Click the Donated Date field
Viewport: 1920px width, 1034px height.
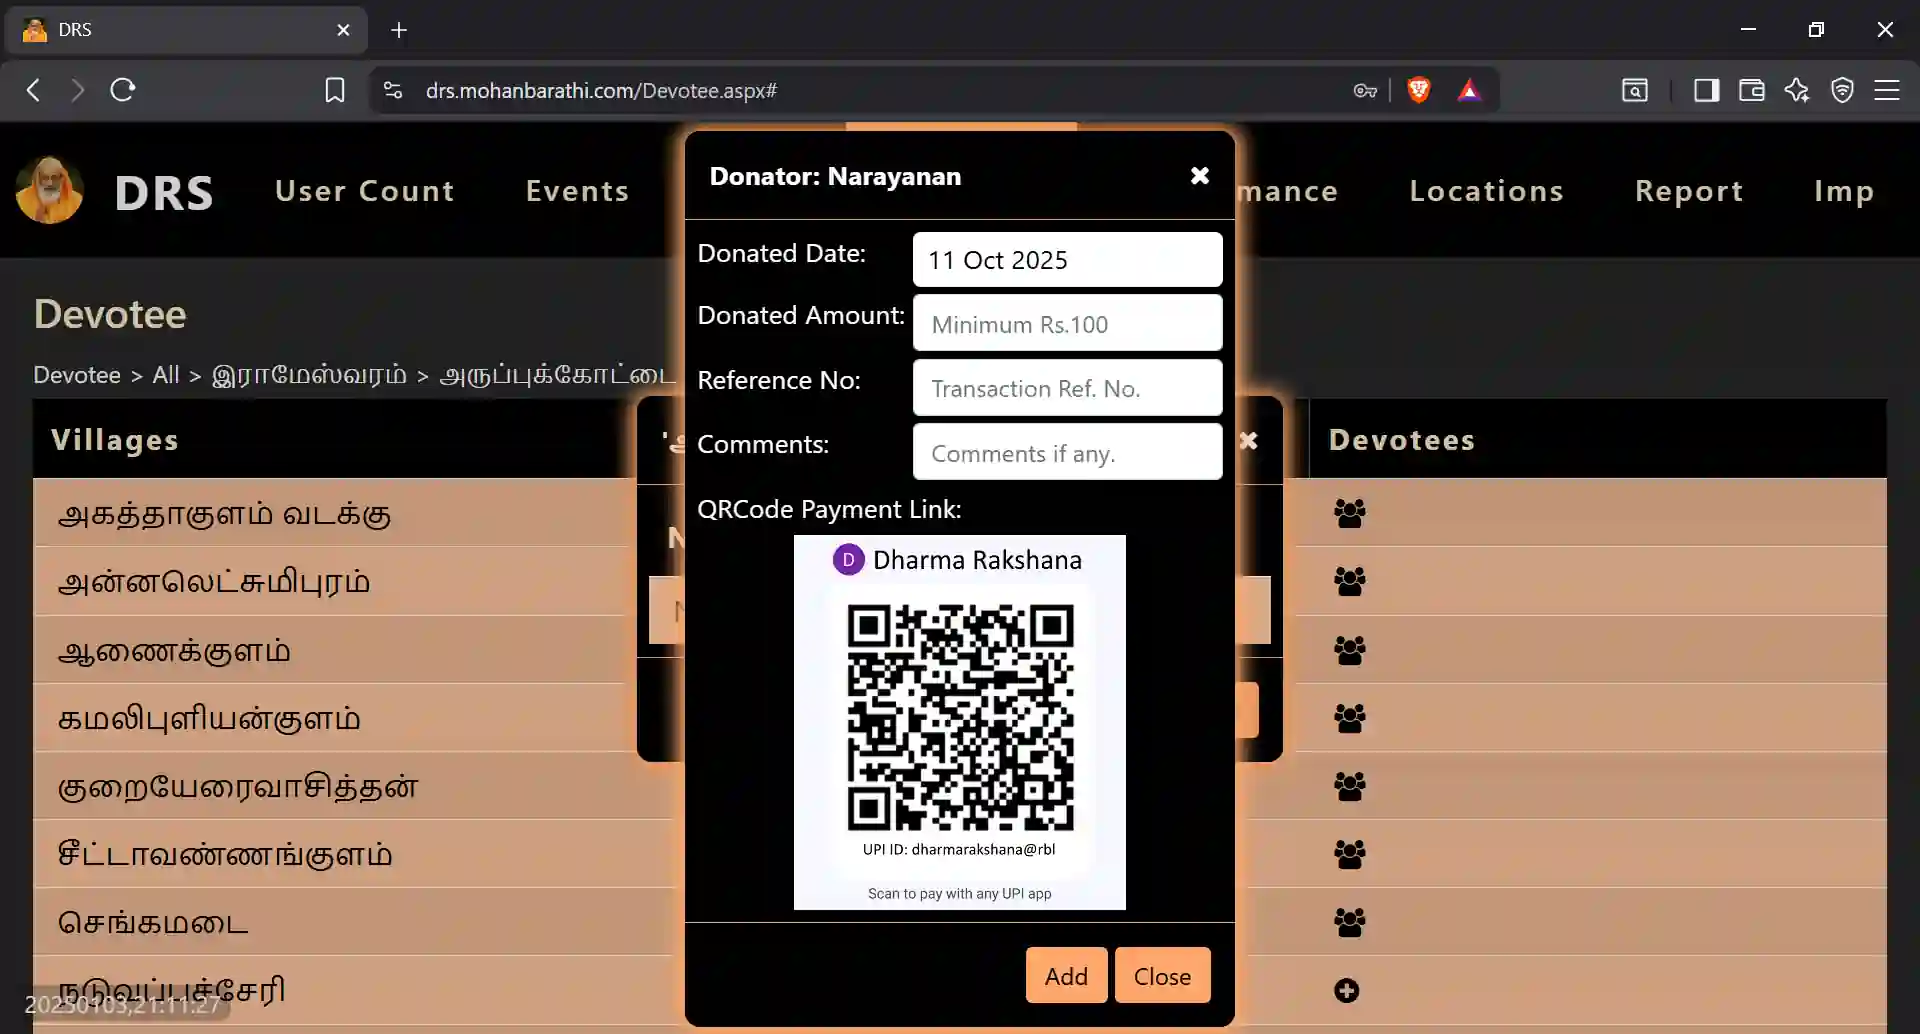coord(1067,260)
